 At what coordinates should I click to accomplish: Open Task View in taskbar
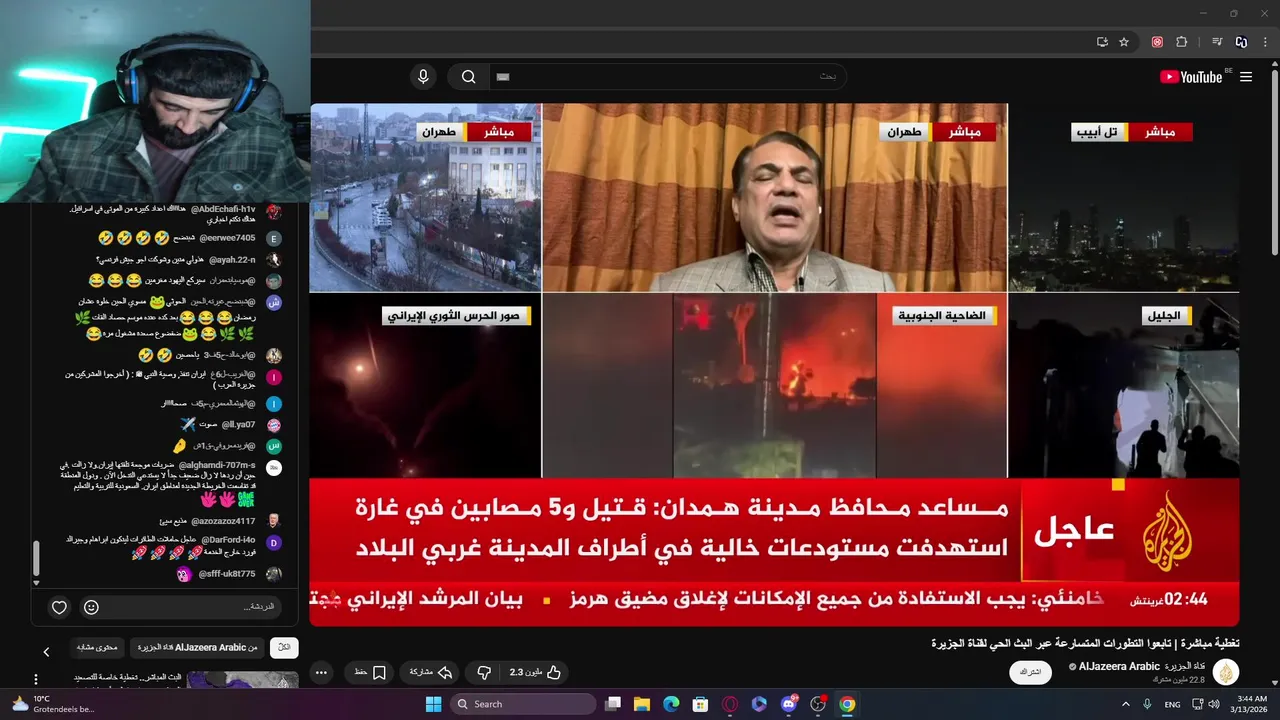pyautogui.click(x=613, y=704)
